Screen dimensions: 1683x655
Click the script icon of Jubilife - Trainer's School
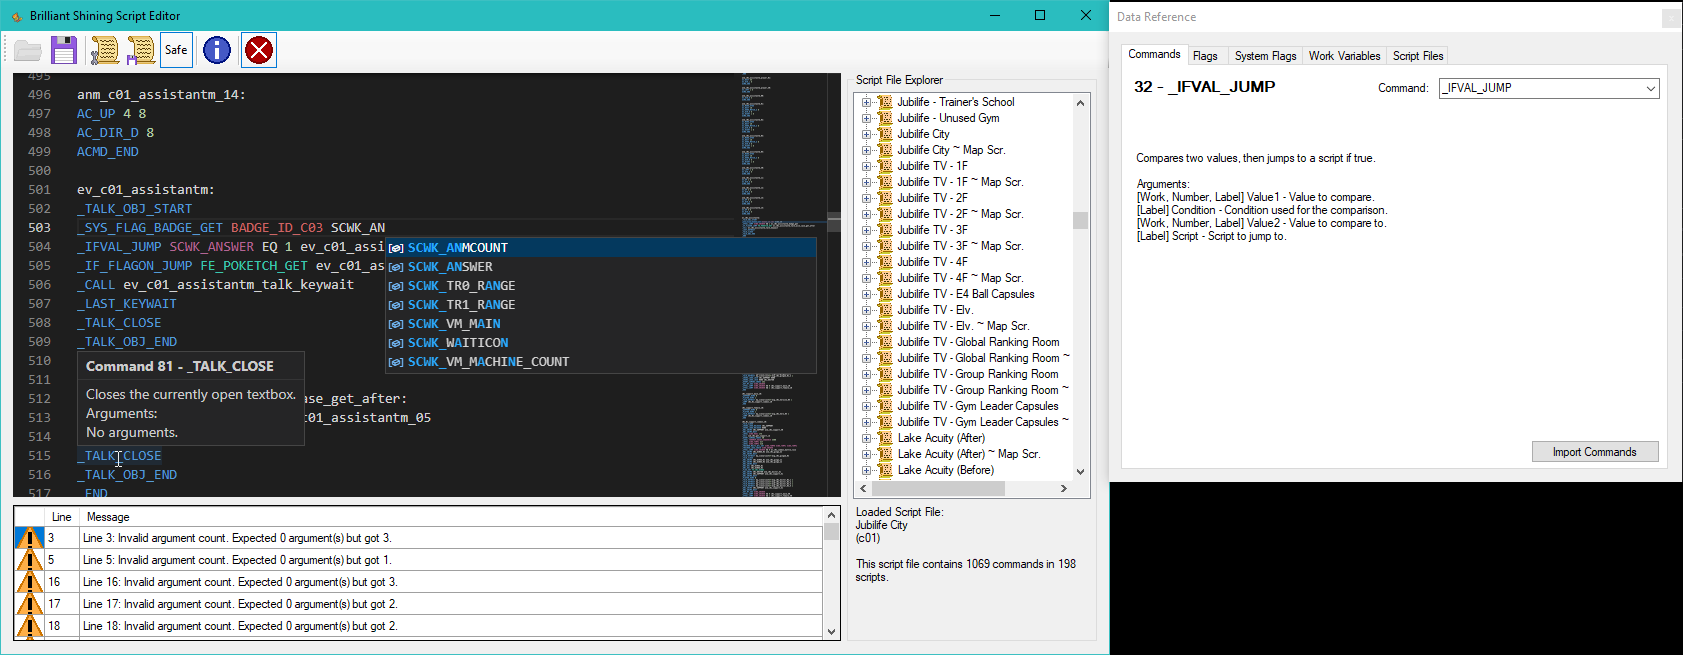click(885, 102)
